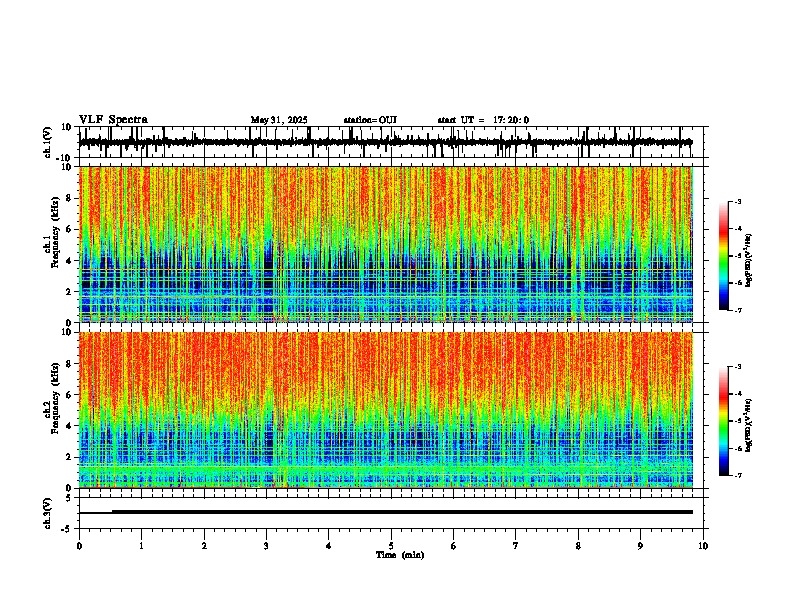Click the time axis tick label "6"
This screenshot has height=612, width=792.
[x=454, y=546]
